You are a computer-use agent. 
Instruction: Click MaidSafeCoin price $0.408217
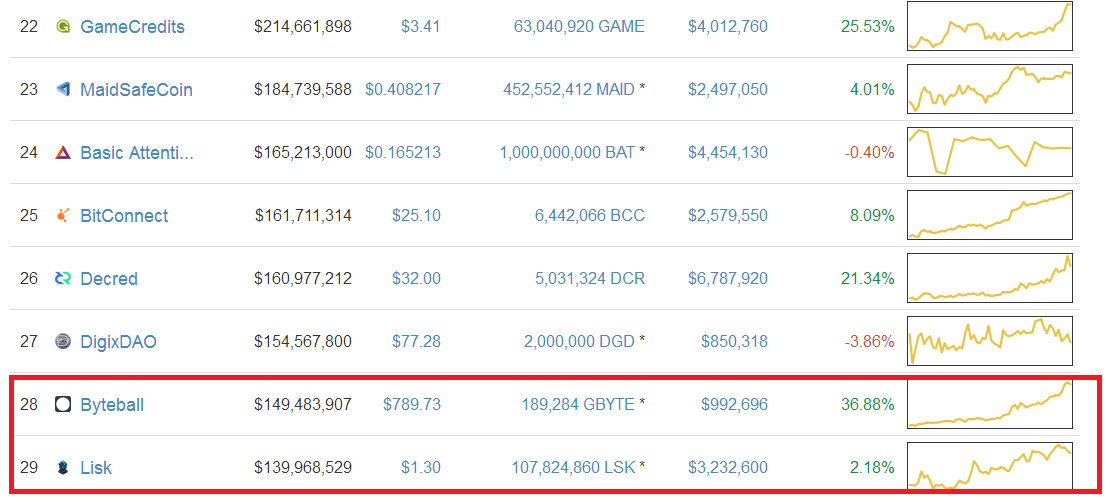pos(403,90)
